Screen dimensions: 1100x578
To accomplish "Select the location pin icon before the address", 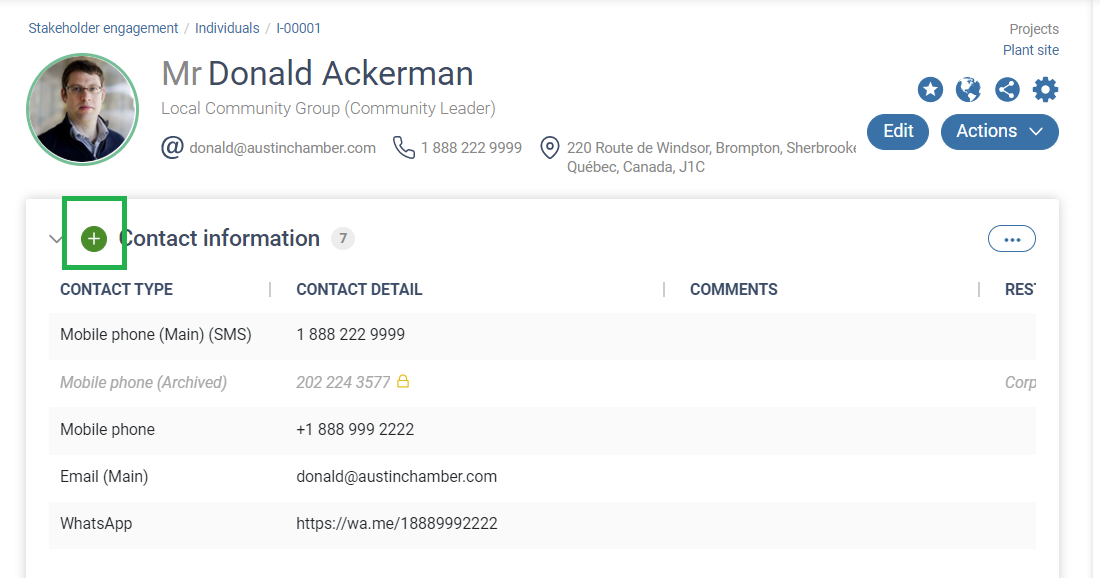I will click(x=548, y=147).
